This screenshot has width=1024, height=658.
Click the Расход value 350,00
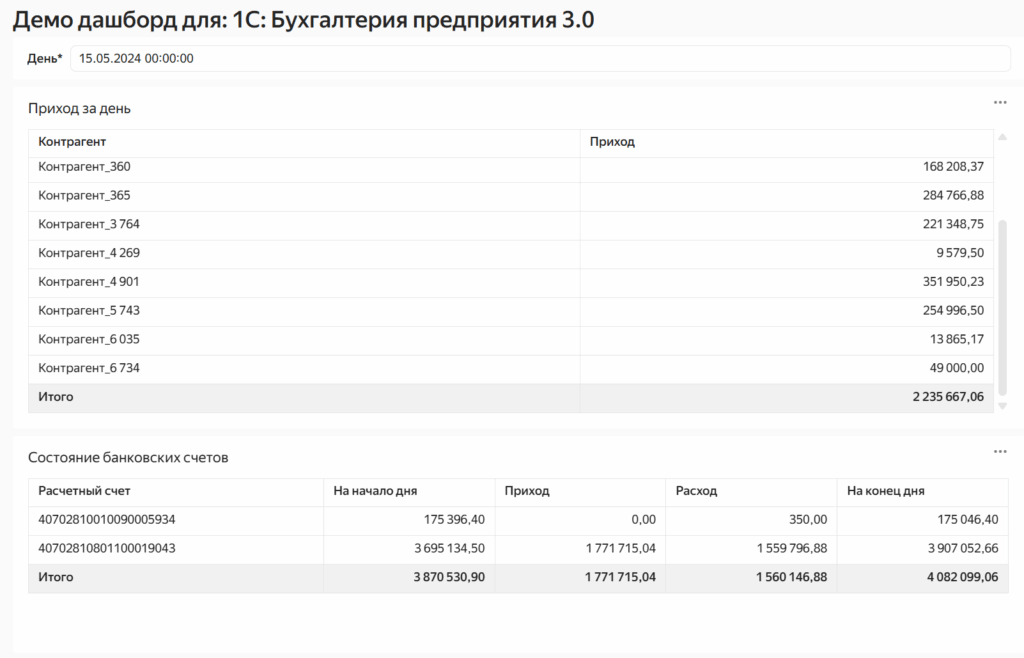click(x=808, y=520)
